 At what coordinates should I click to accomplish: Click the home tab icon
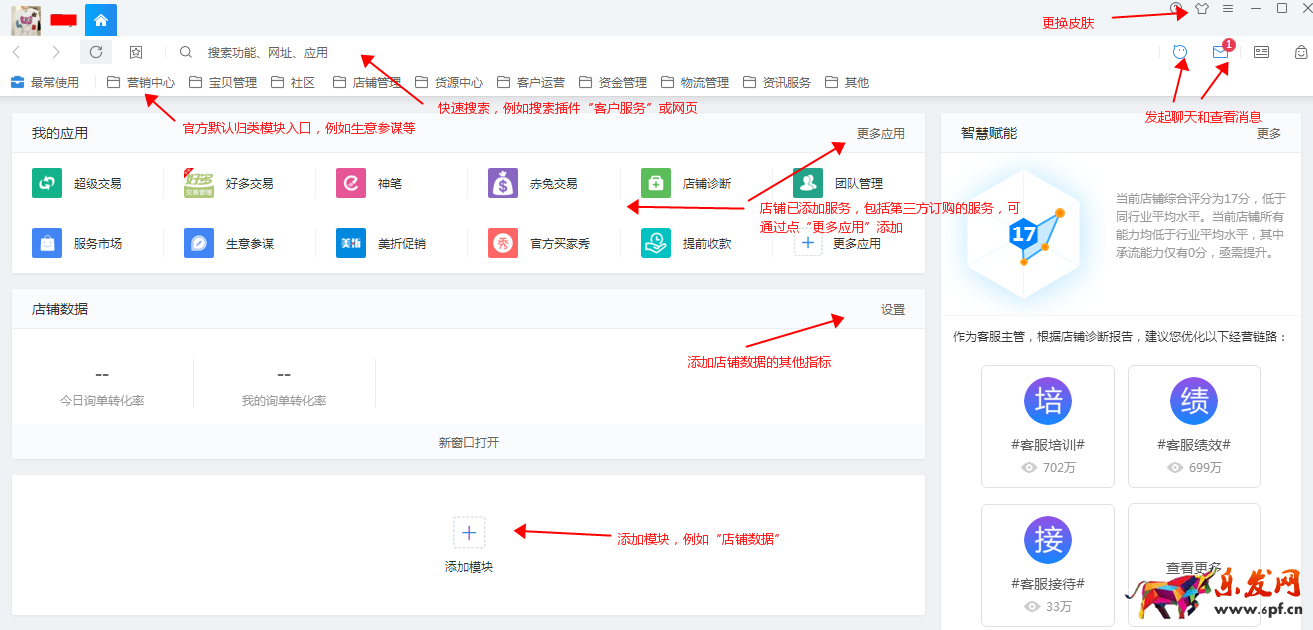101,19
